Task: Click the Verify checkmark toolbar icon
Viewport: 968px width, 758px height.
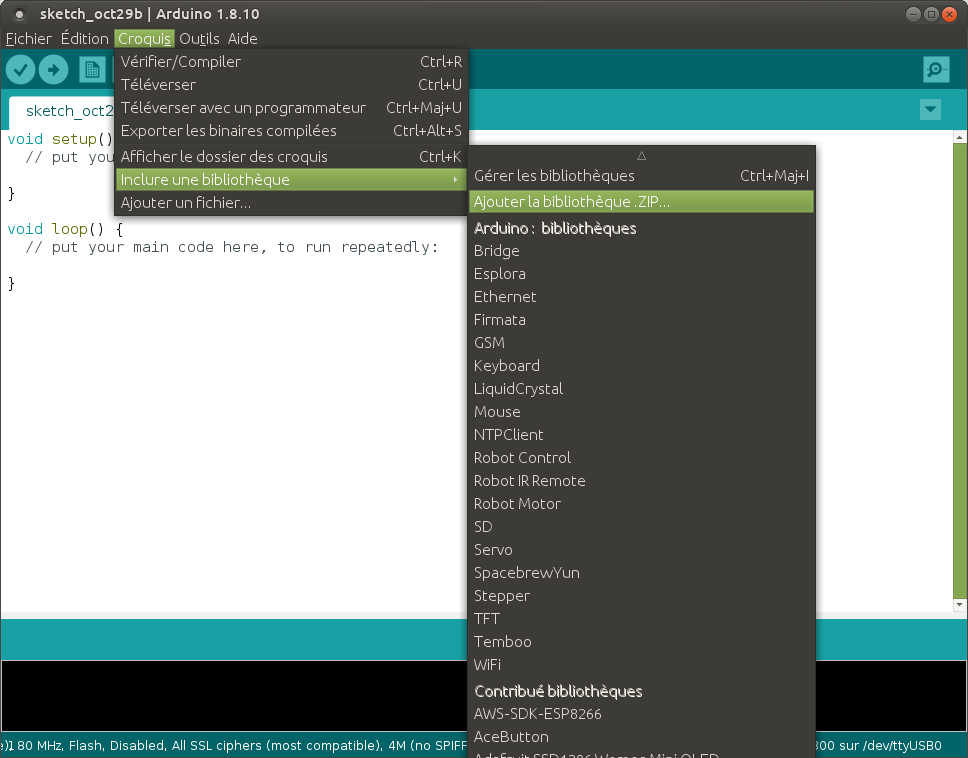Action: click(x=21, y=69)
